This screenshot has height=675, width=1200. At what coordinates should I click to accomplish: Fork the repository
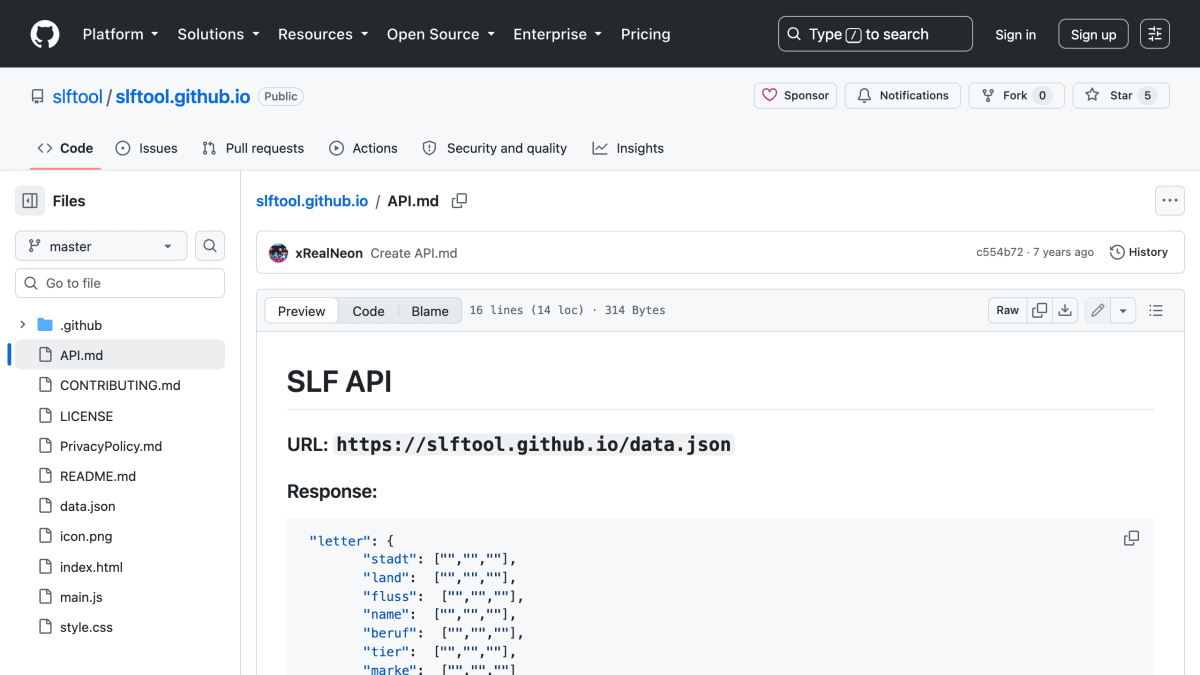pyautogui.click(x=1017, y=96)
